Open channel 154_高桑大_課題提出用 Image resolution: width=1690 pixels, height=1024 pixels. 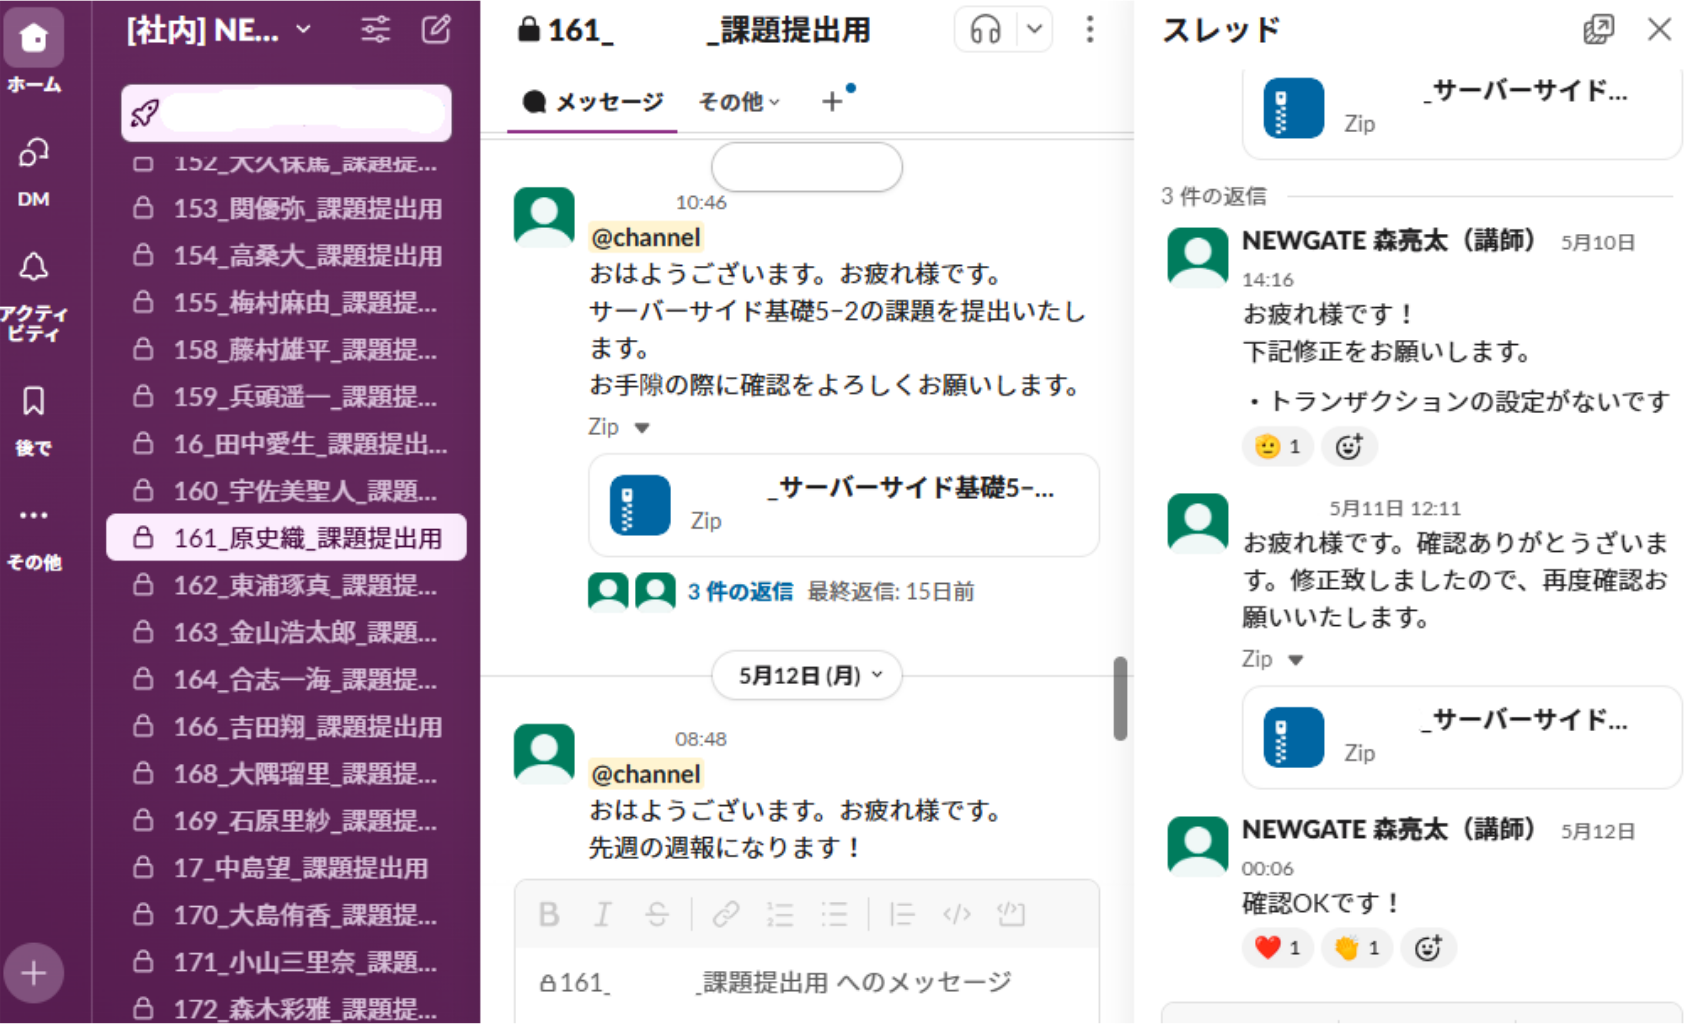coord(286,255)
